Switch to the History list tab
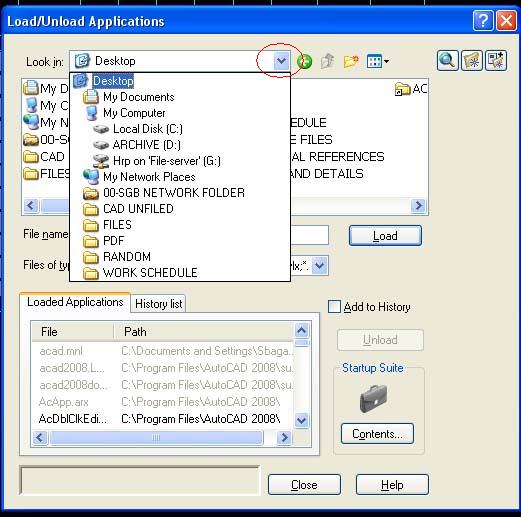Image resolution: width=521 pixels, height=517 pixels. coord(159,304)
